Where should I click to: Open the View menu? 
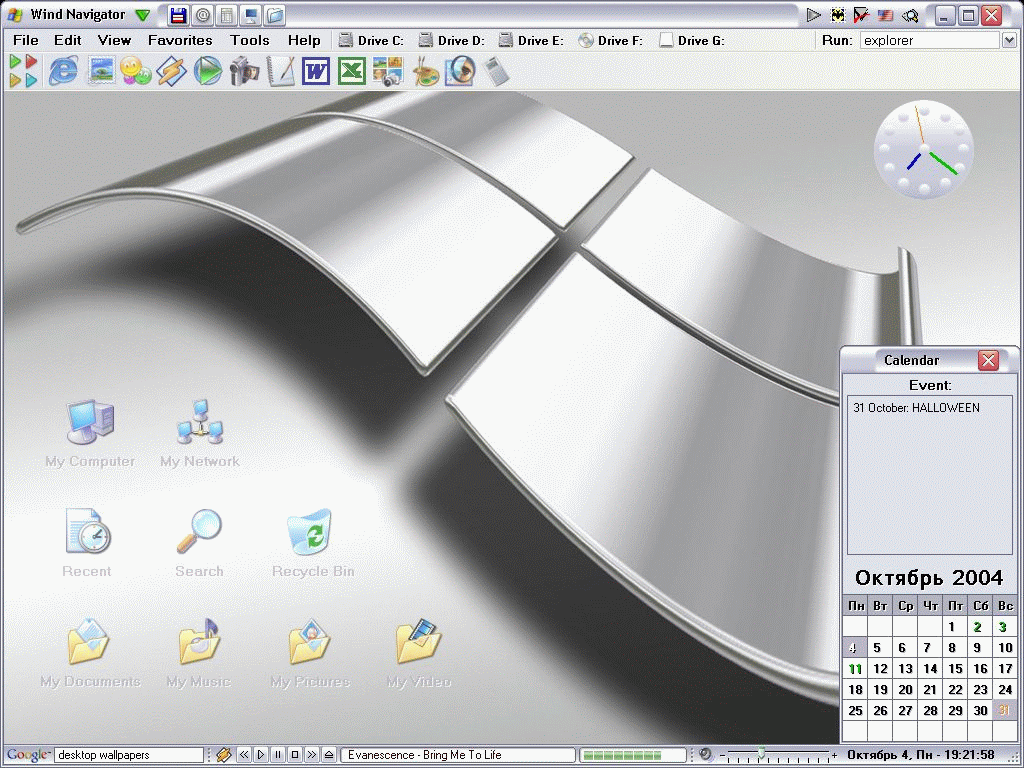point(114,40)
